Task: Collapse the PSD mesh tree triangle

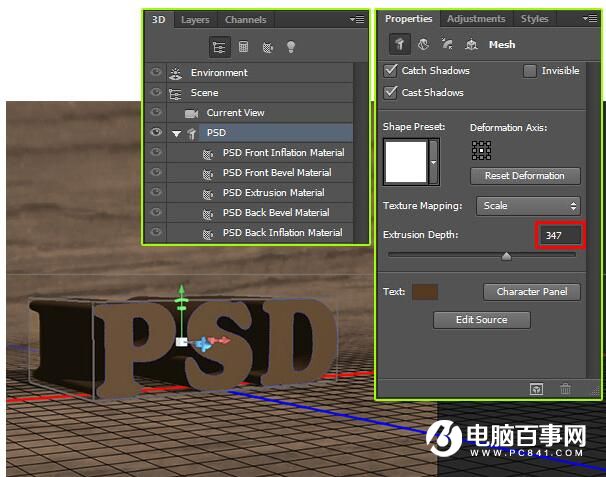Action: pos(177,134)
